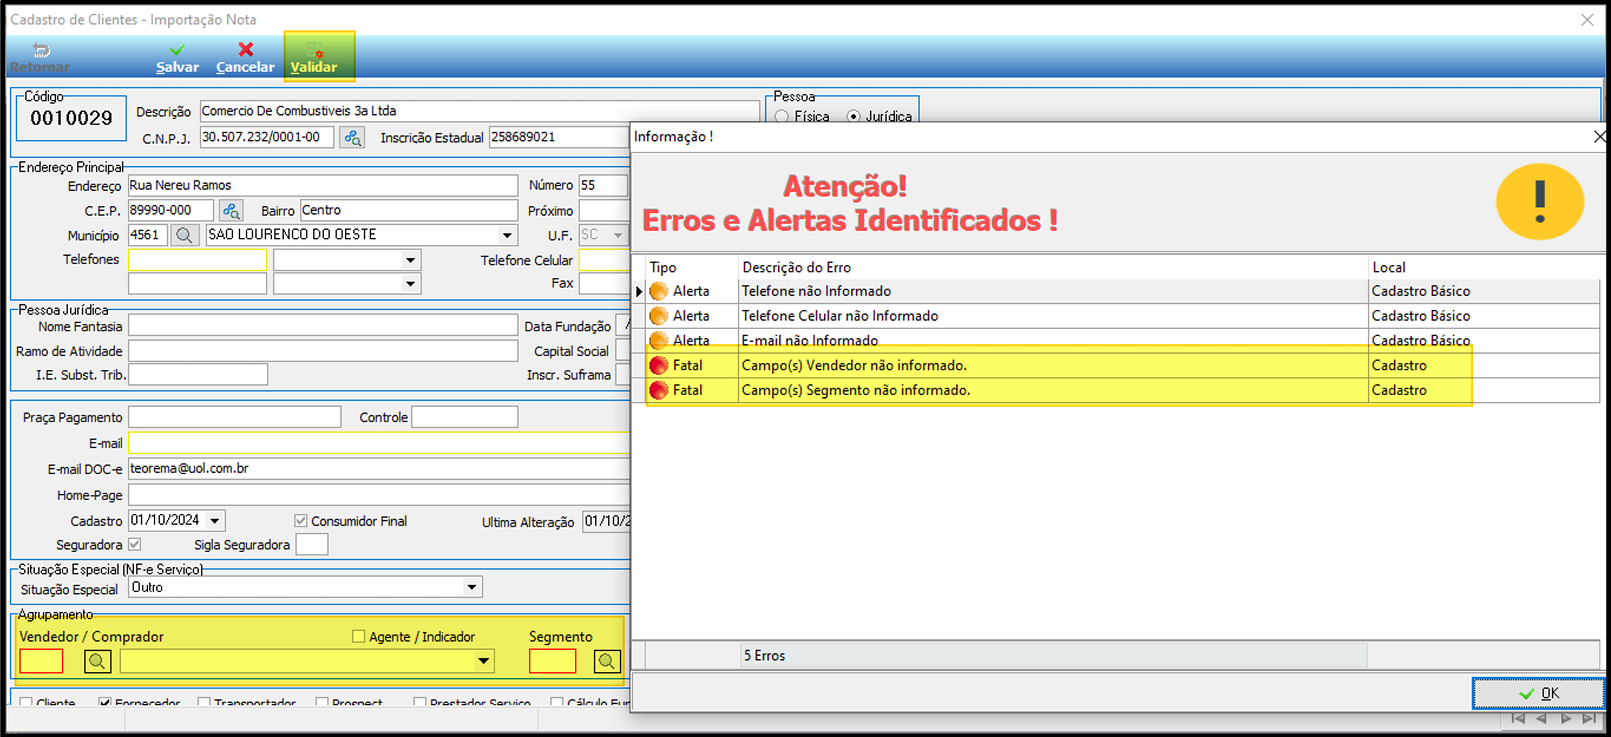Close the Informação dialog with X

[x=1599, y=136]
